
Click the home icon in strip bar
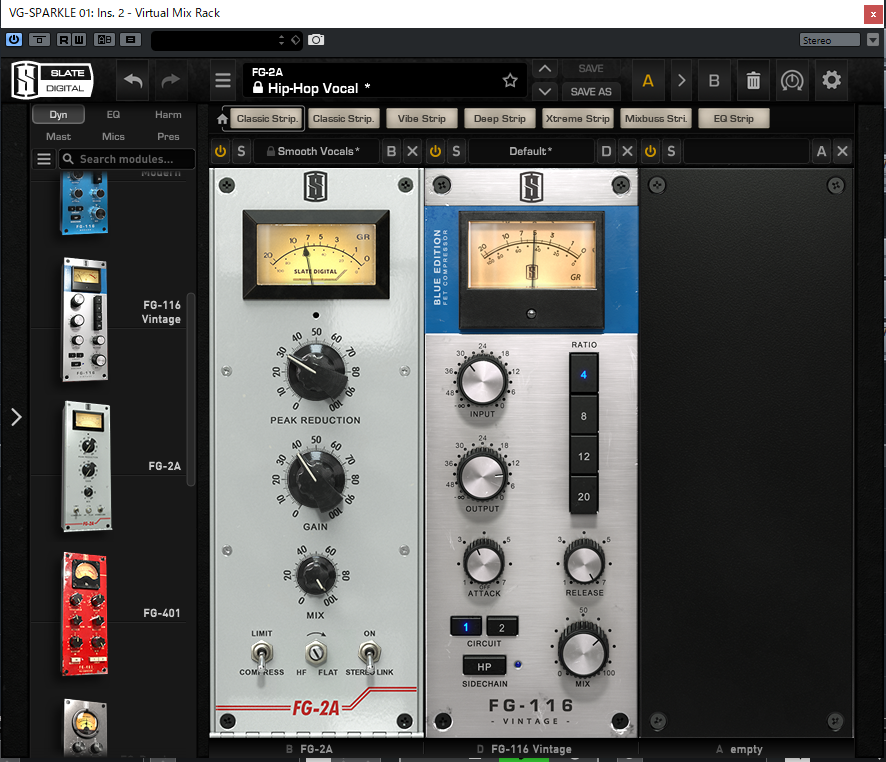(222, 119)
